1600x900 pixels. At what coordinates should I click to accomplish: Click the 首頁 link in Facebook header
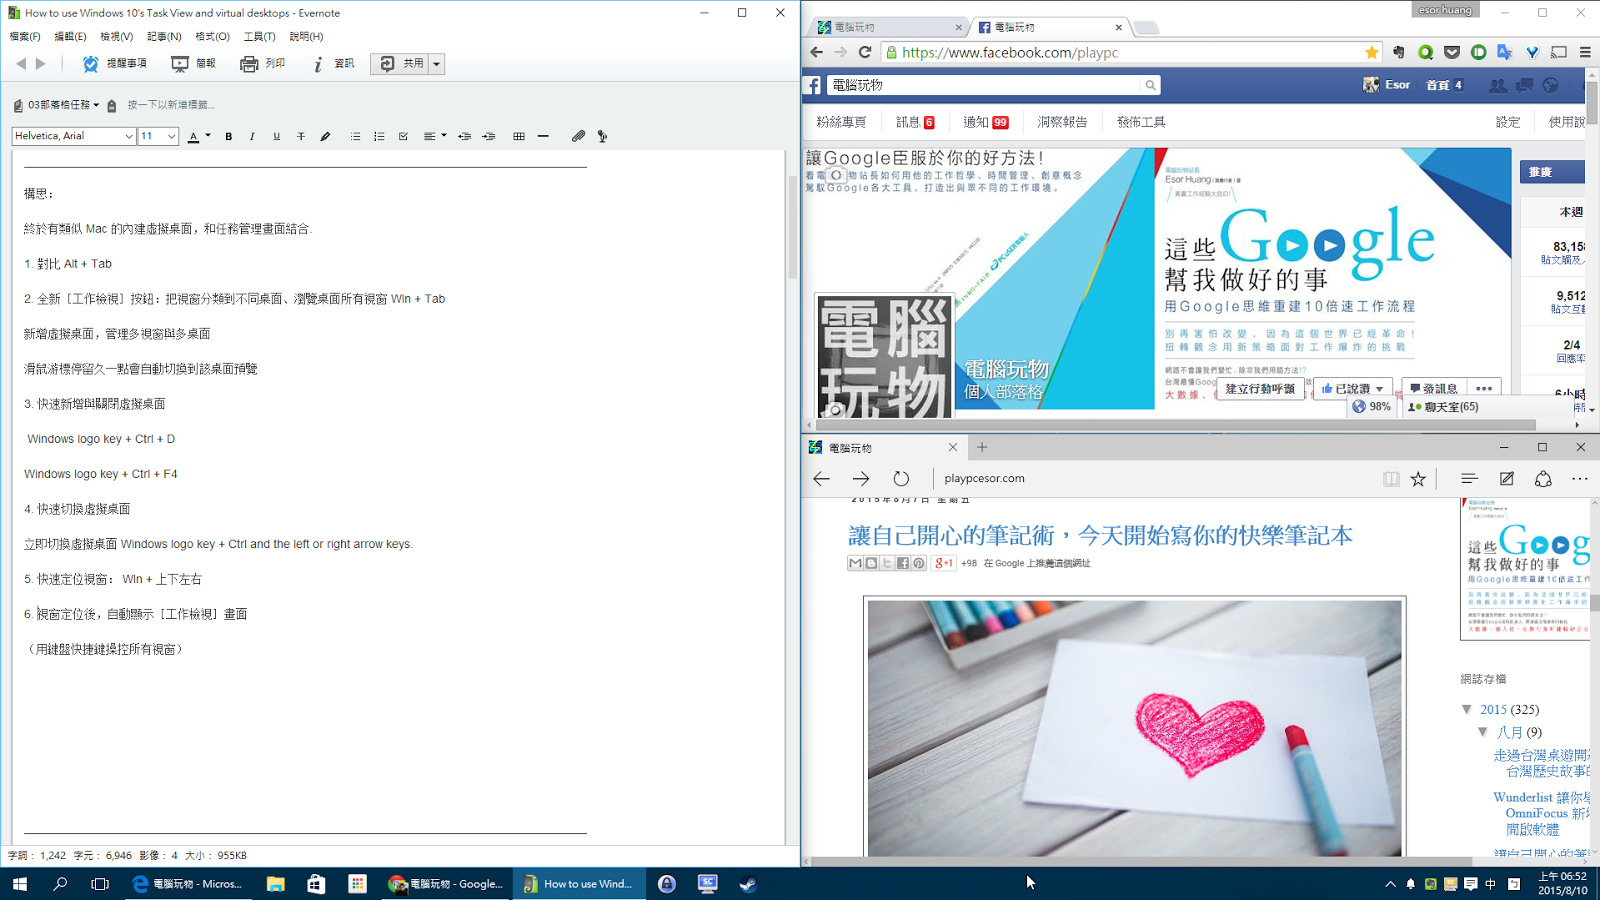point(1438,85)
